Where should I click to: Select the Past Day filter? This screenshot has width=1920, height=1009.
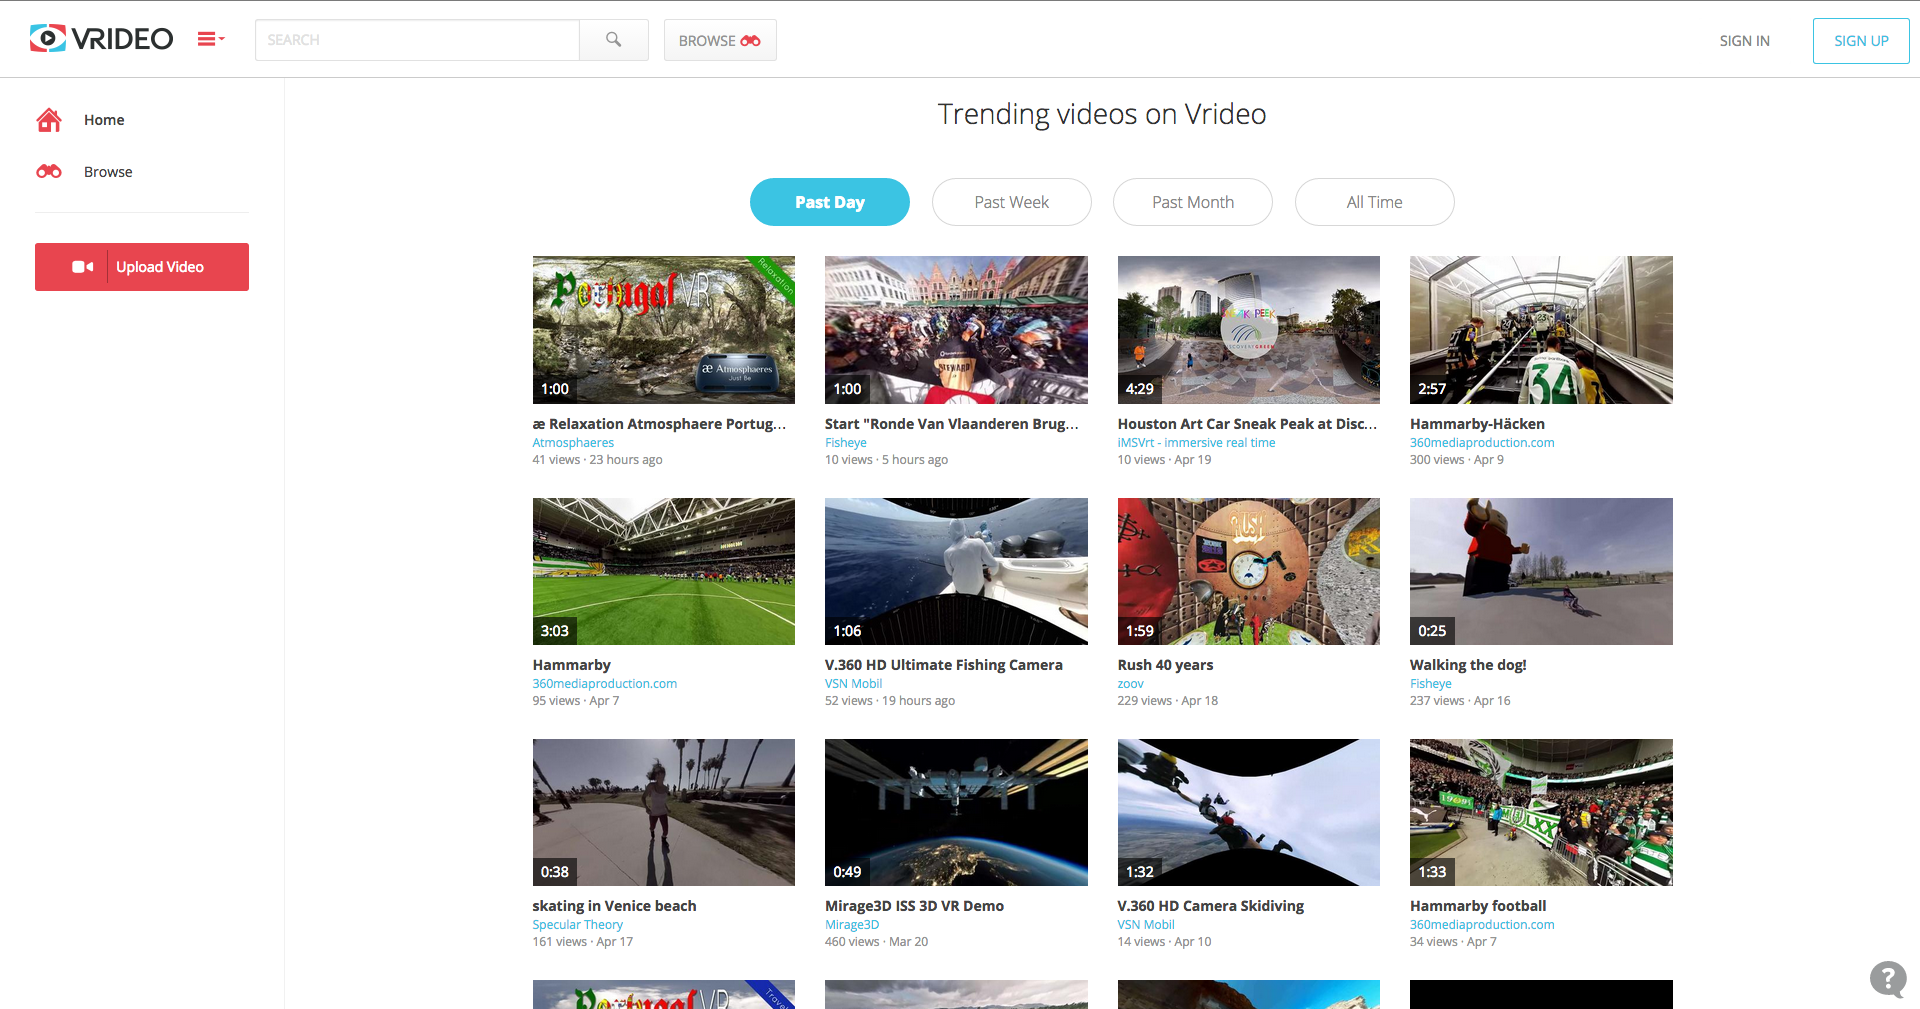[x=829, y=202]
